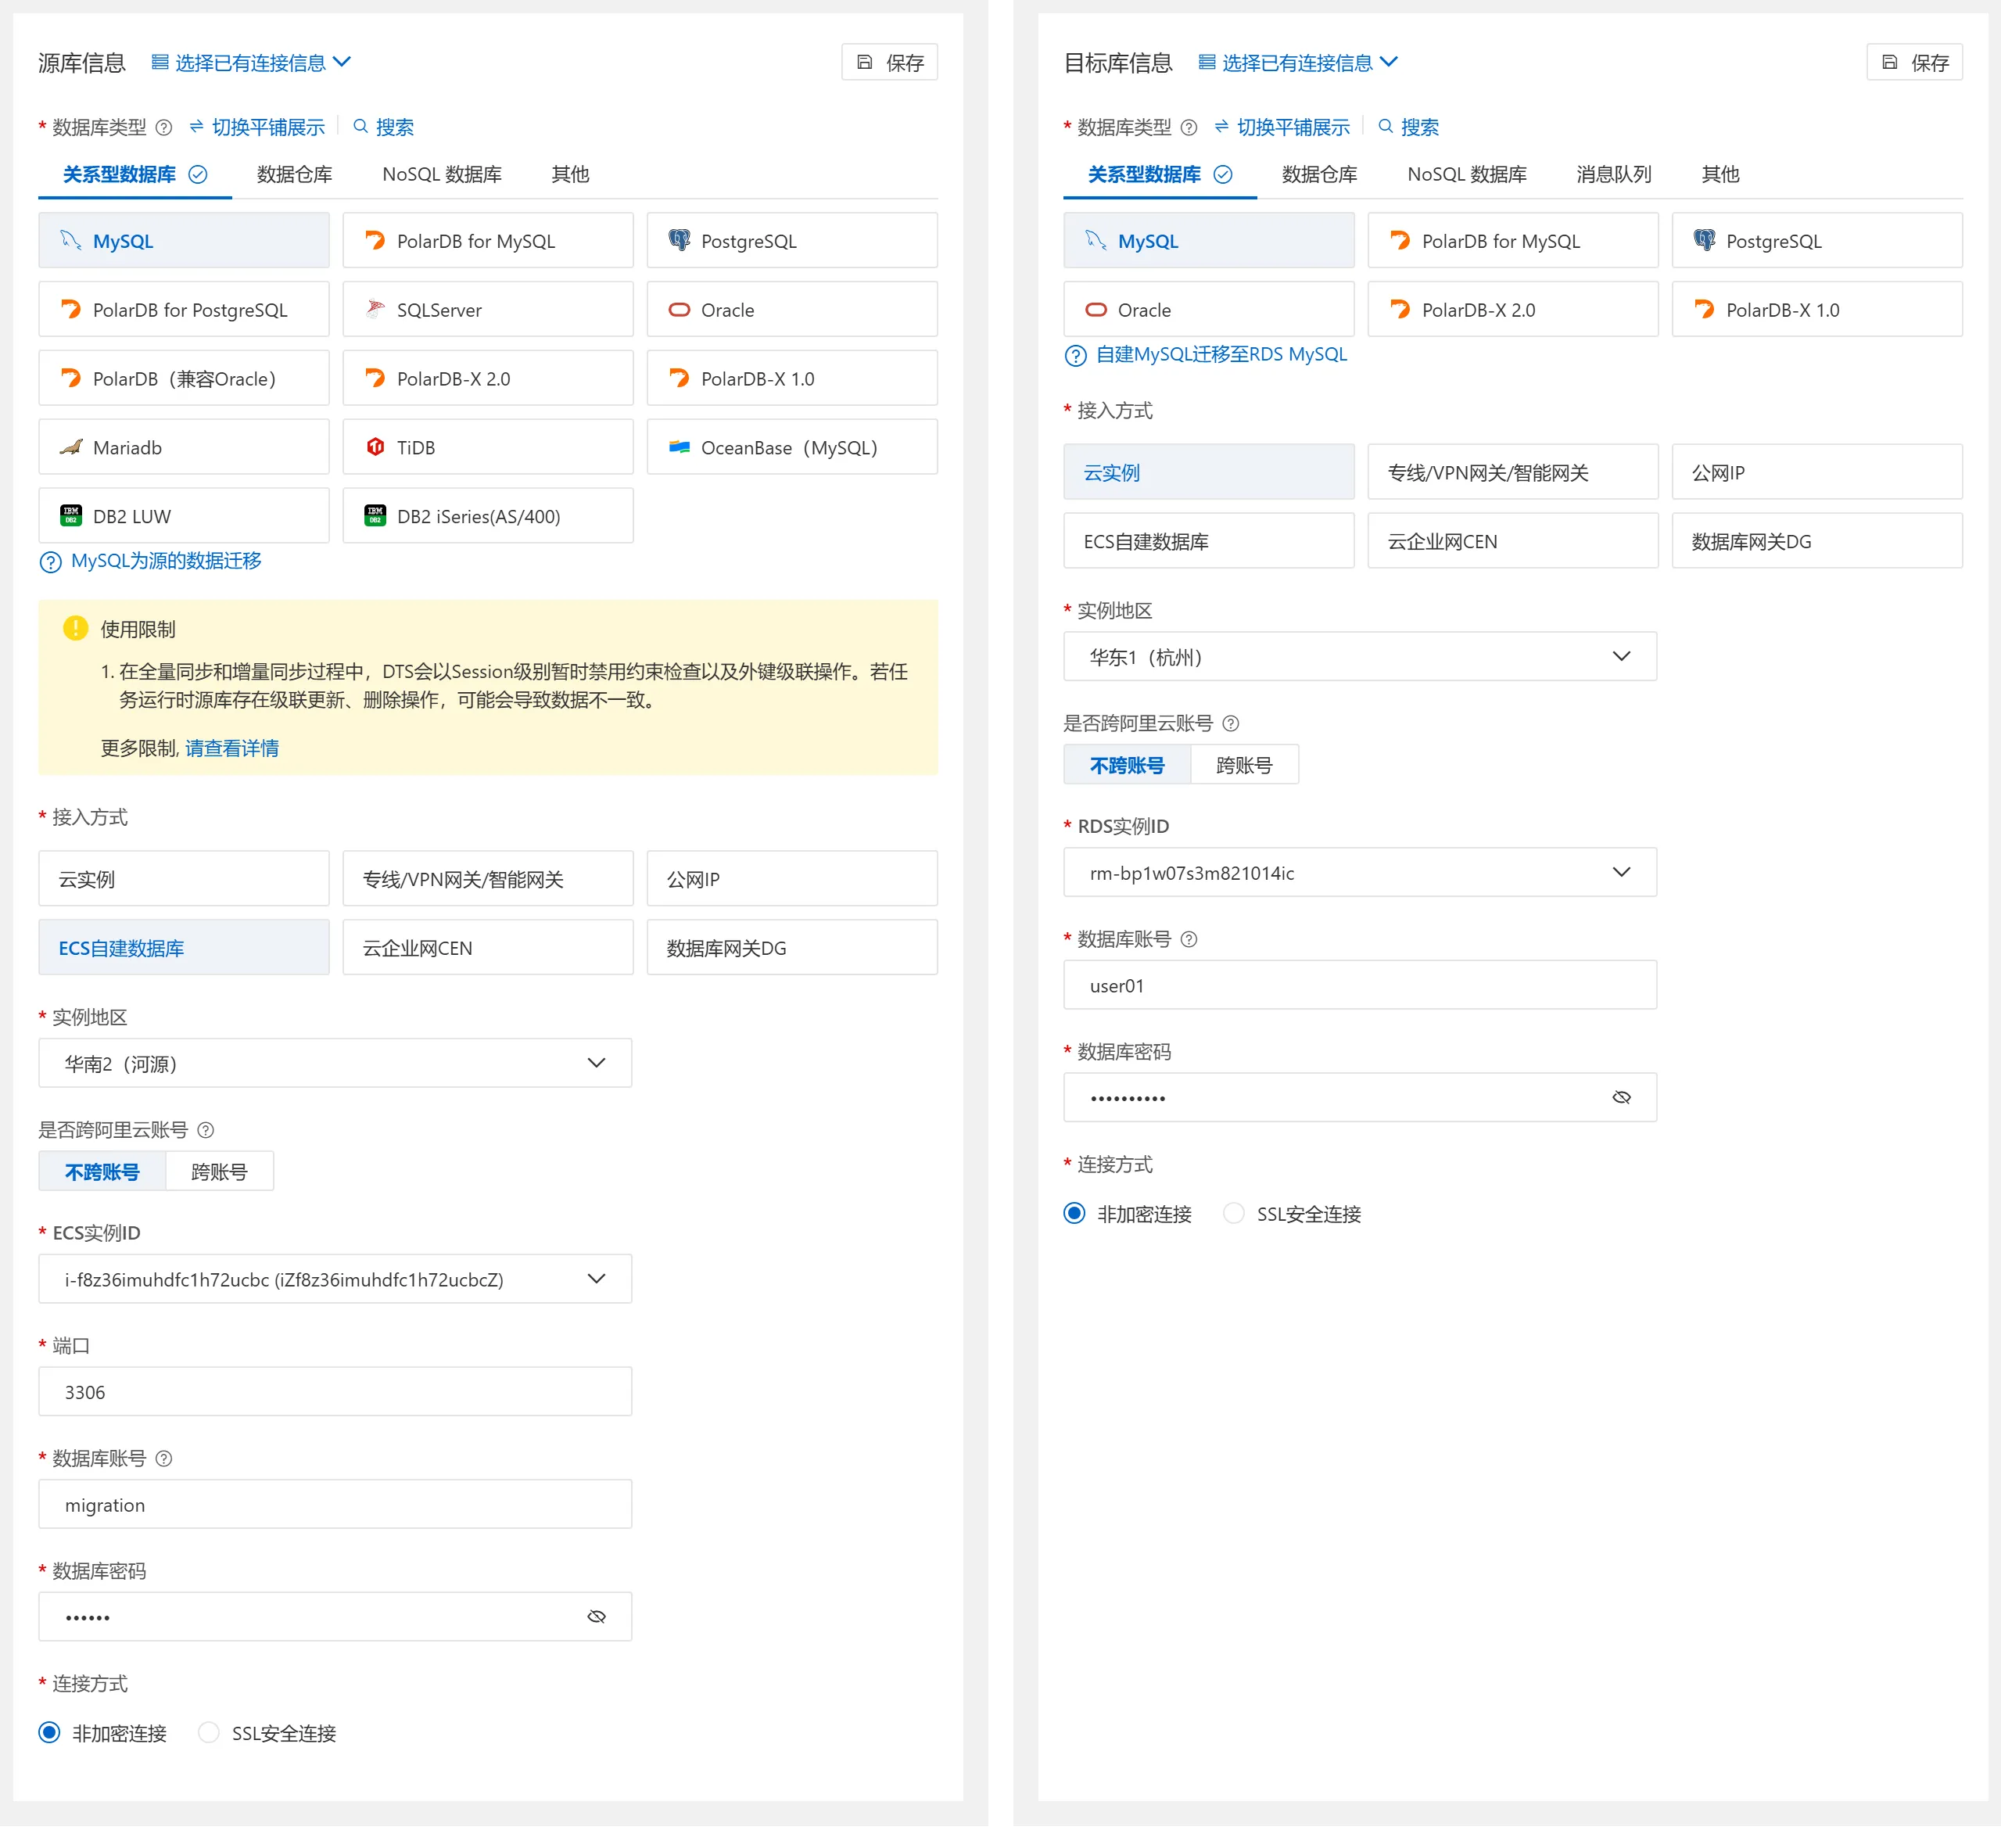
Task: Select MySQL as source database type
Action: 183,240
